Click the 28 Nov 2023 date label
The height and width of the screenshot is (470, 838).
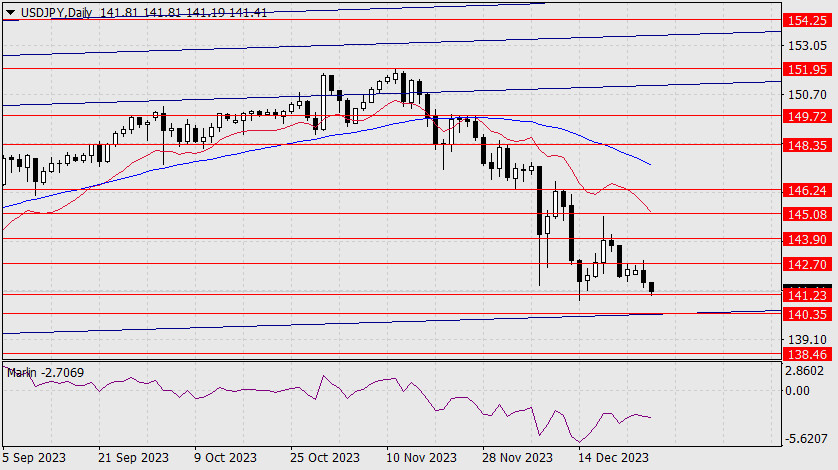[517, 458]
